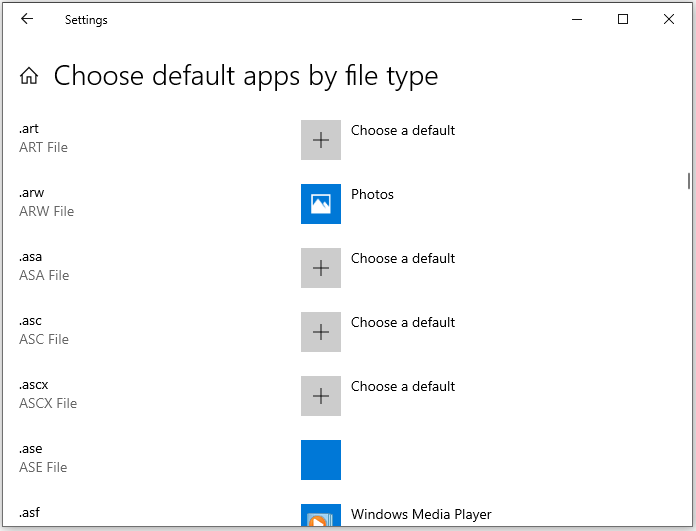
Task: Choose a default for .asa files
Action: [x=403, y=258]
